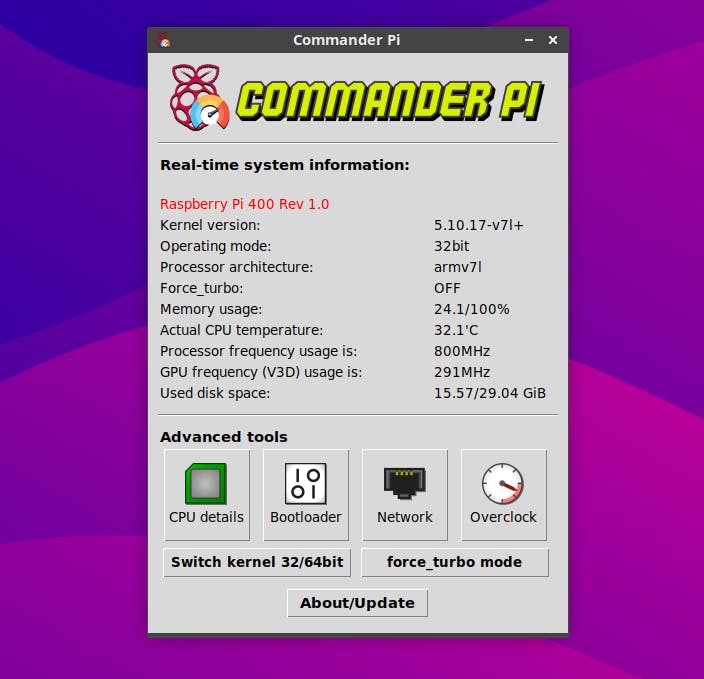This screenshot has height=679, width=704.
Task: Click the memory usage value 24.1/100%
Action: pos(471,309)
